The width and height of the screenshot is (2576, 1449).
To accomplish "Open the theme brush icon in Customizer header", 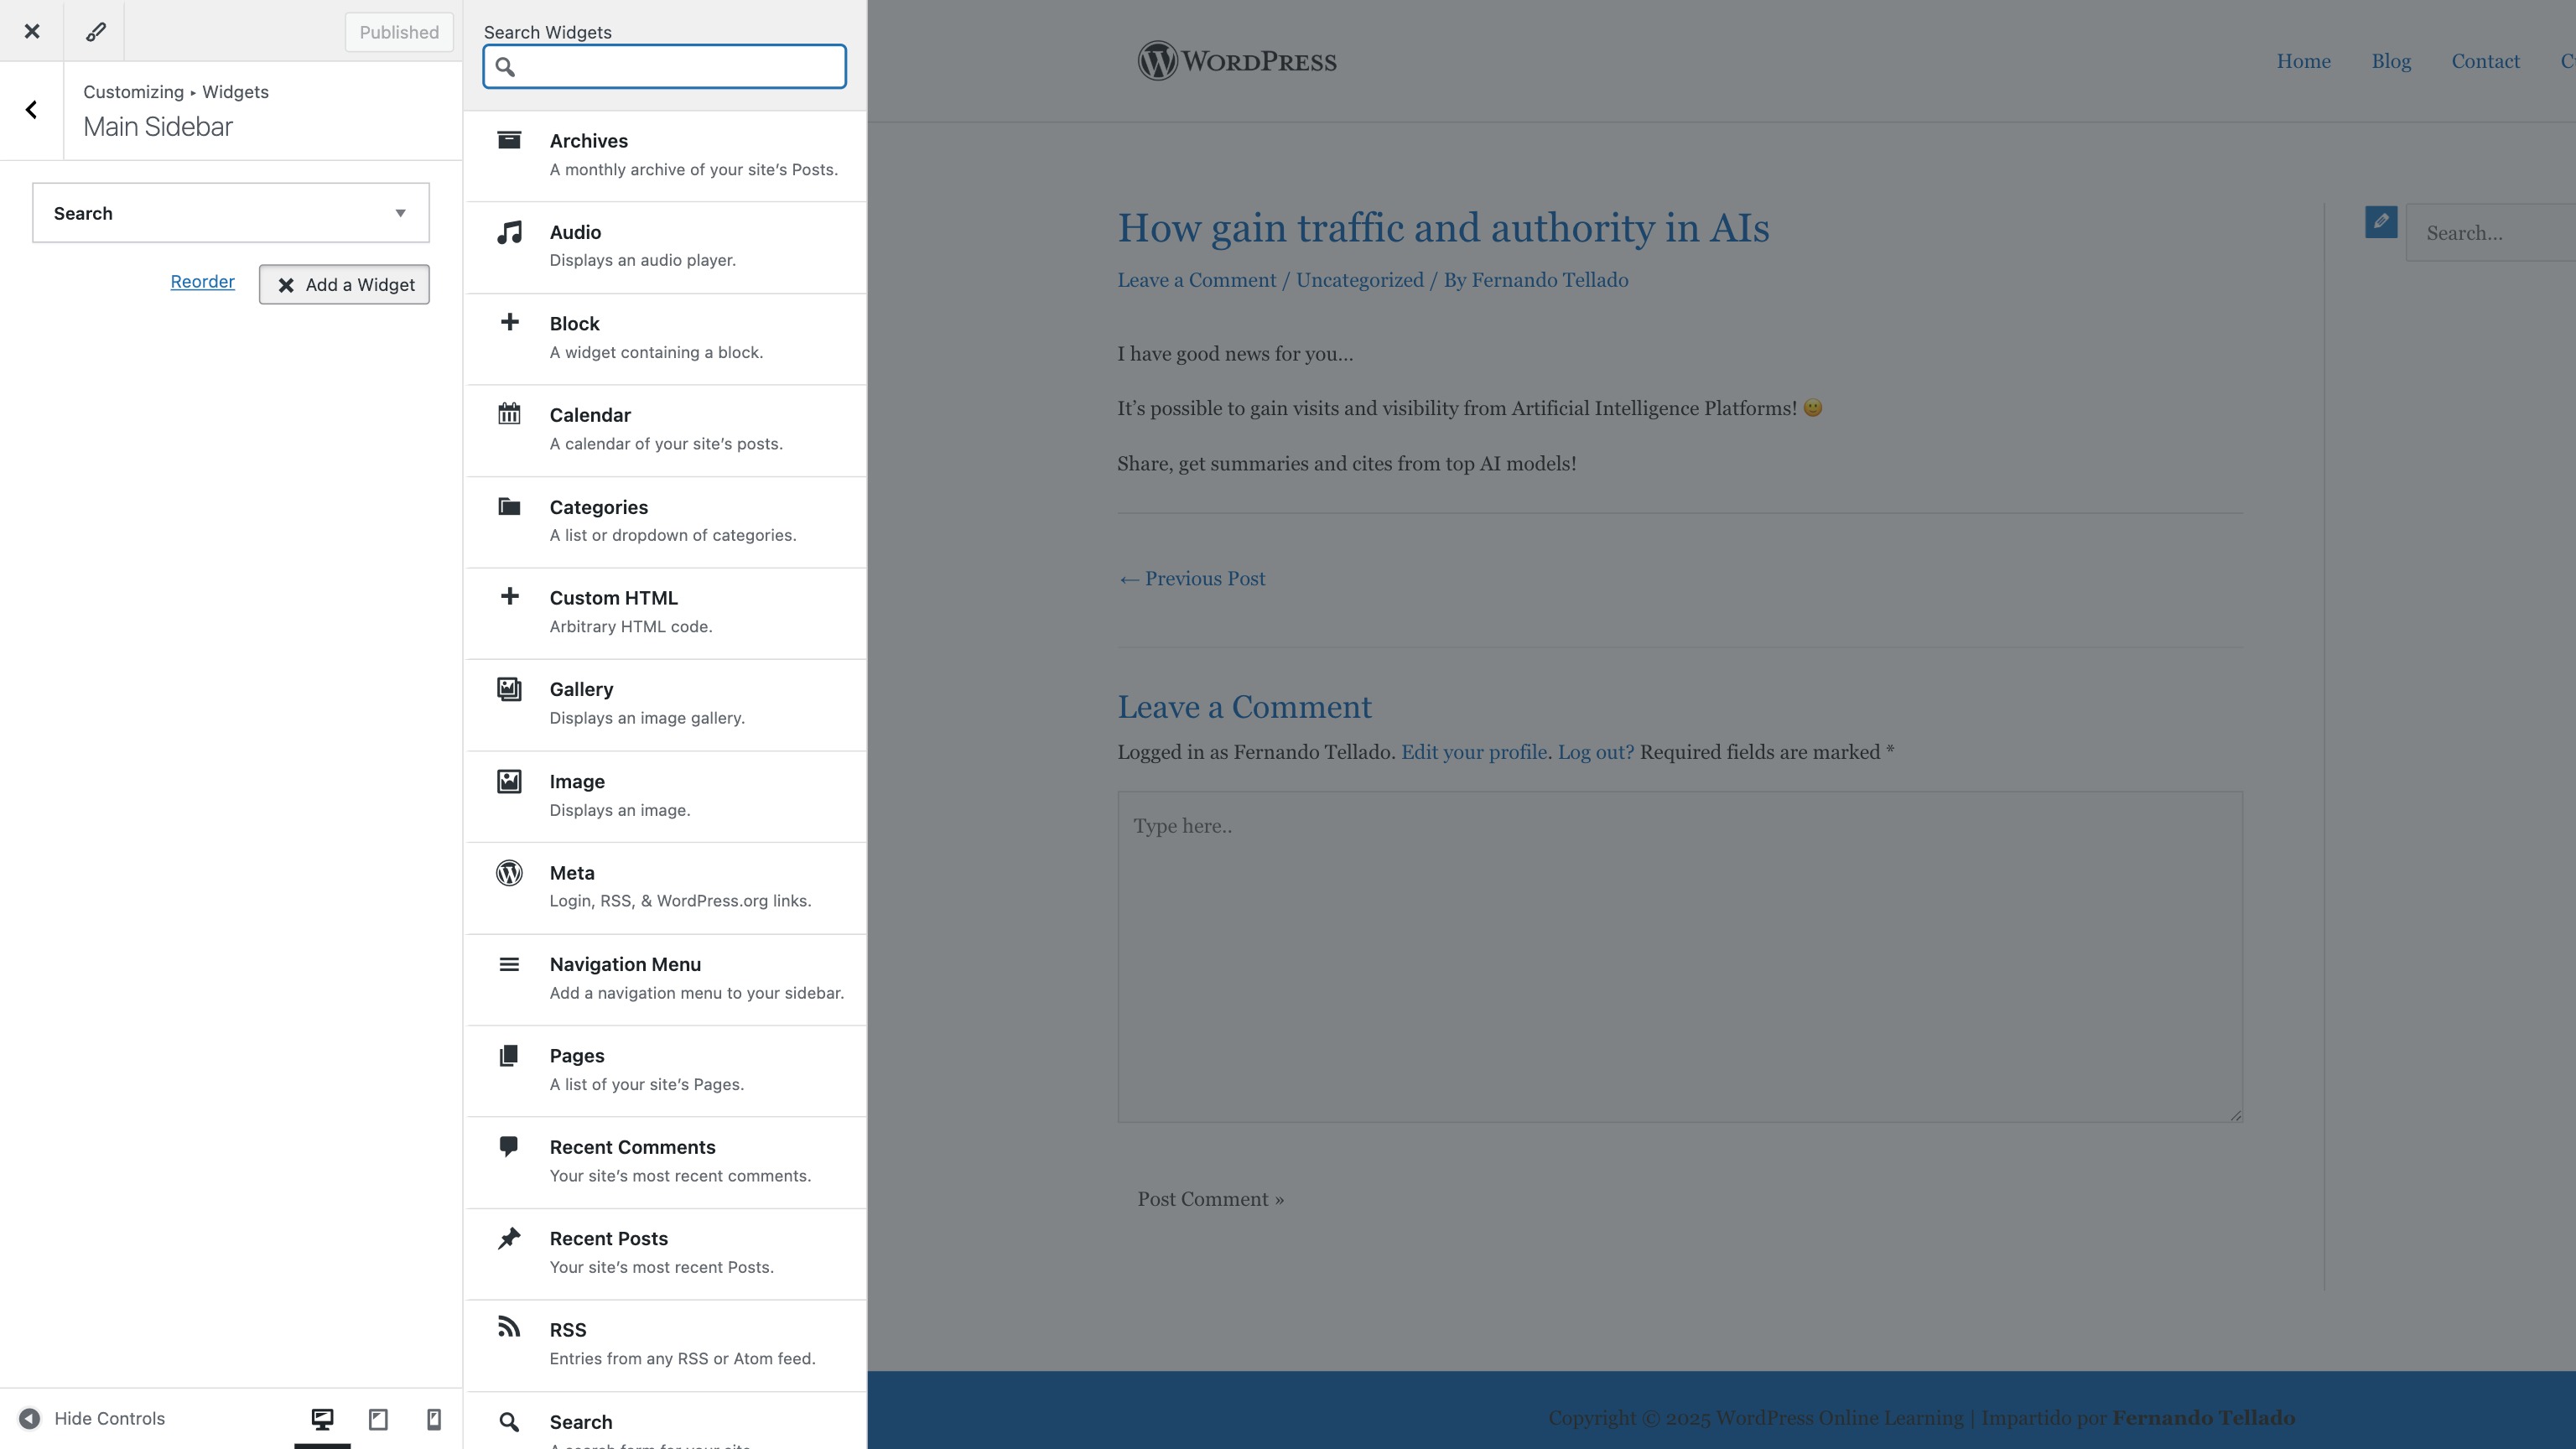I will coord(95,31).
